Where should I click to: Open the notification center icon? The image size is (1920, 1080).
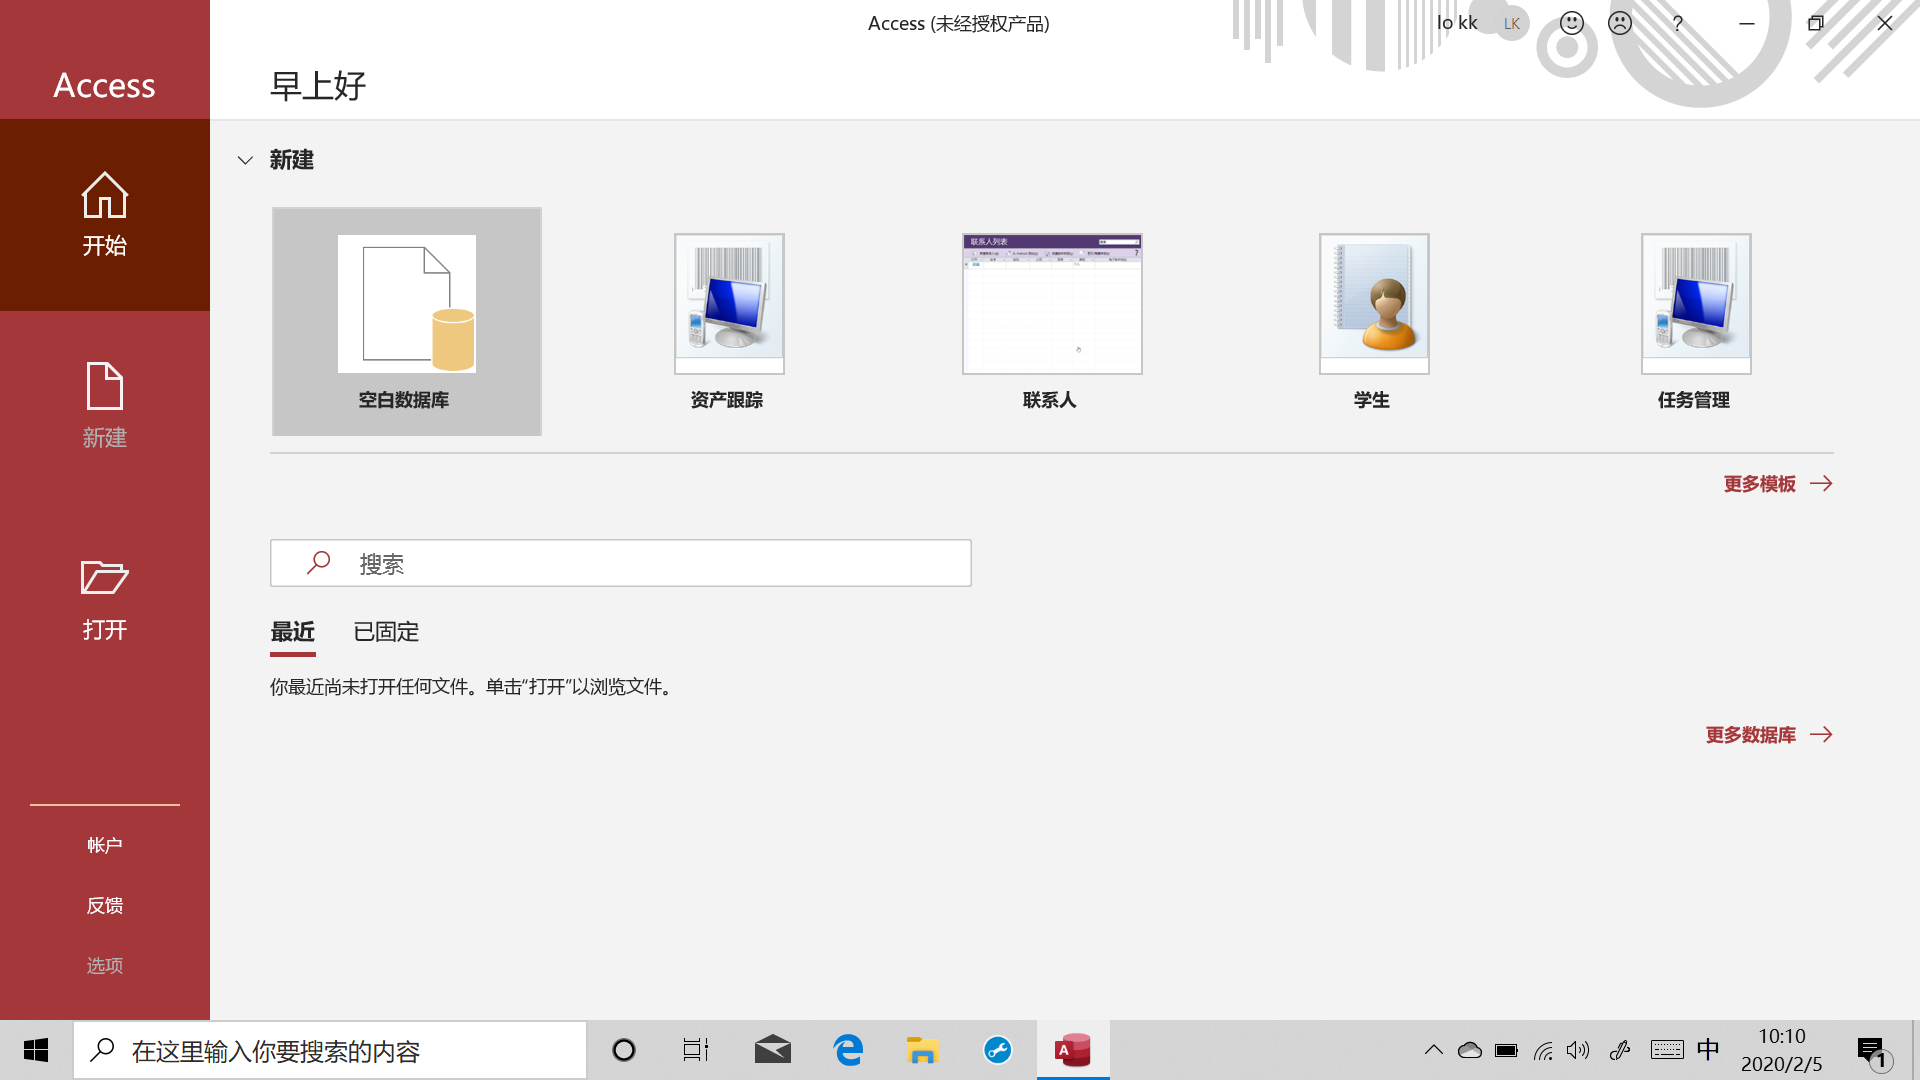1873,1052
